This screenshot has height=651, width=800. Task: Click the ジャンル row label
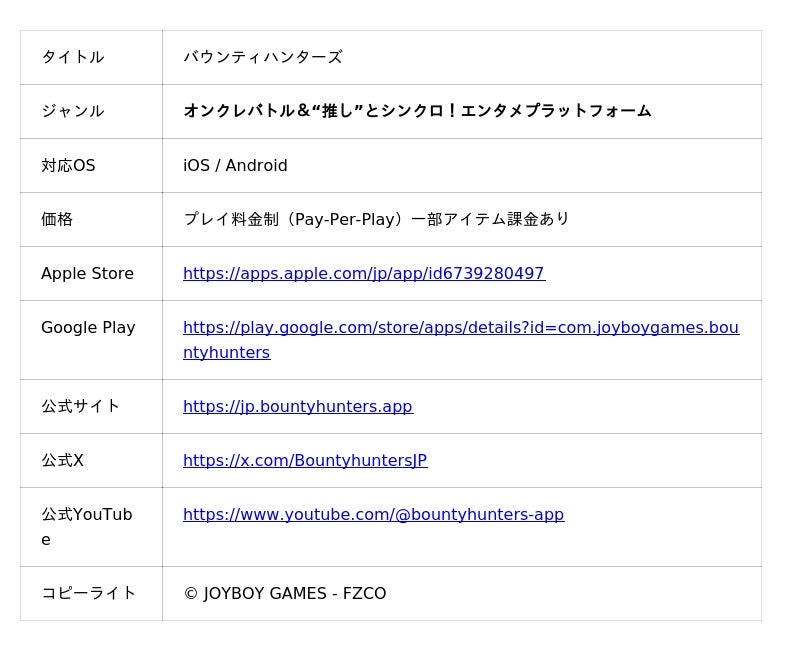pyautogui.click(x=72, y=111)
